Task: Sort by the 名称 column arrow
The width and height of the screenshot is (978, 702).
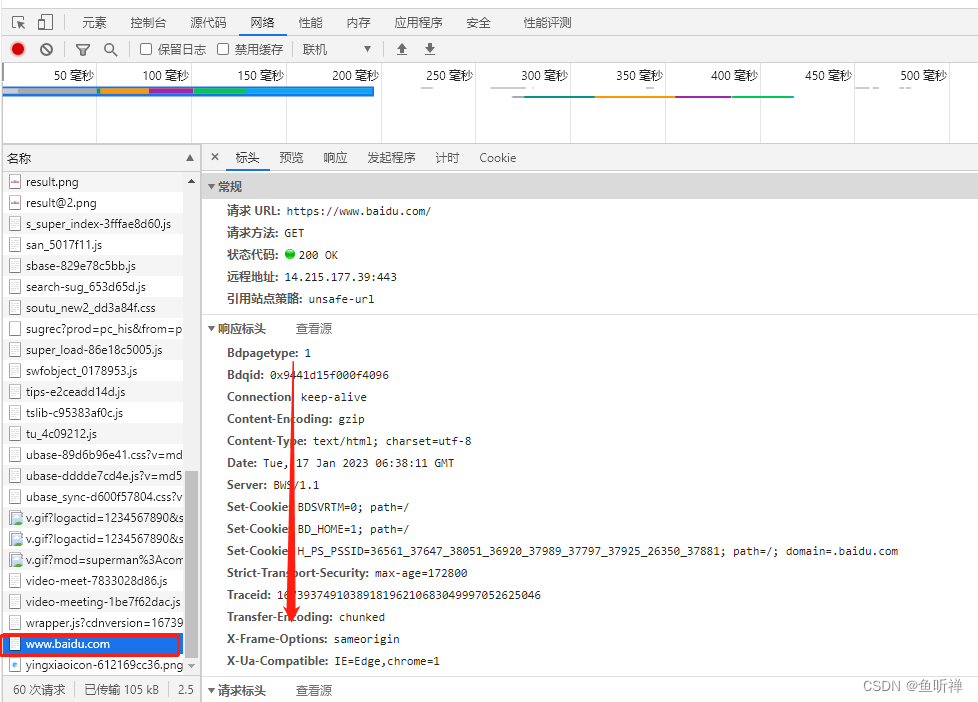Action: [x=190, y=158]
